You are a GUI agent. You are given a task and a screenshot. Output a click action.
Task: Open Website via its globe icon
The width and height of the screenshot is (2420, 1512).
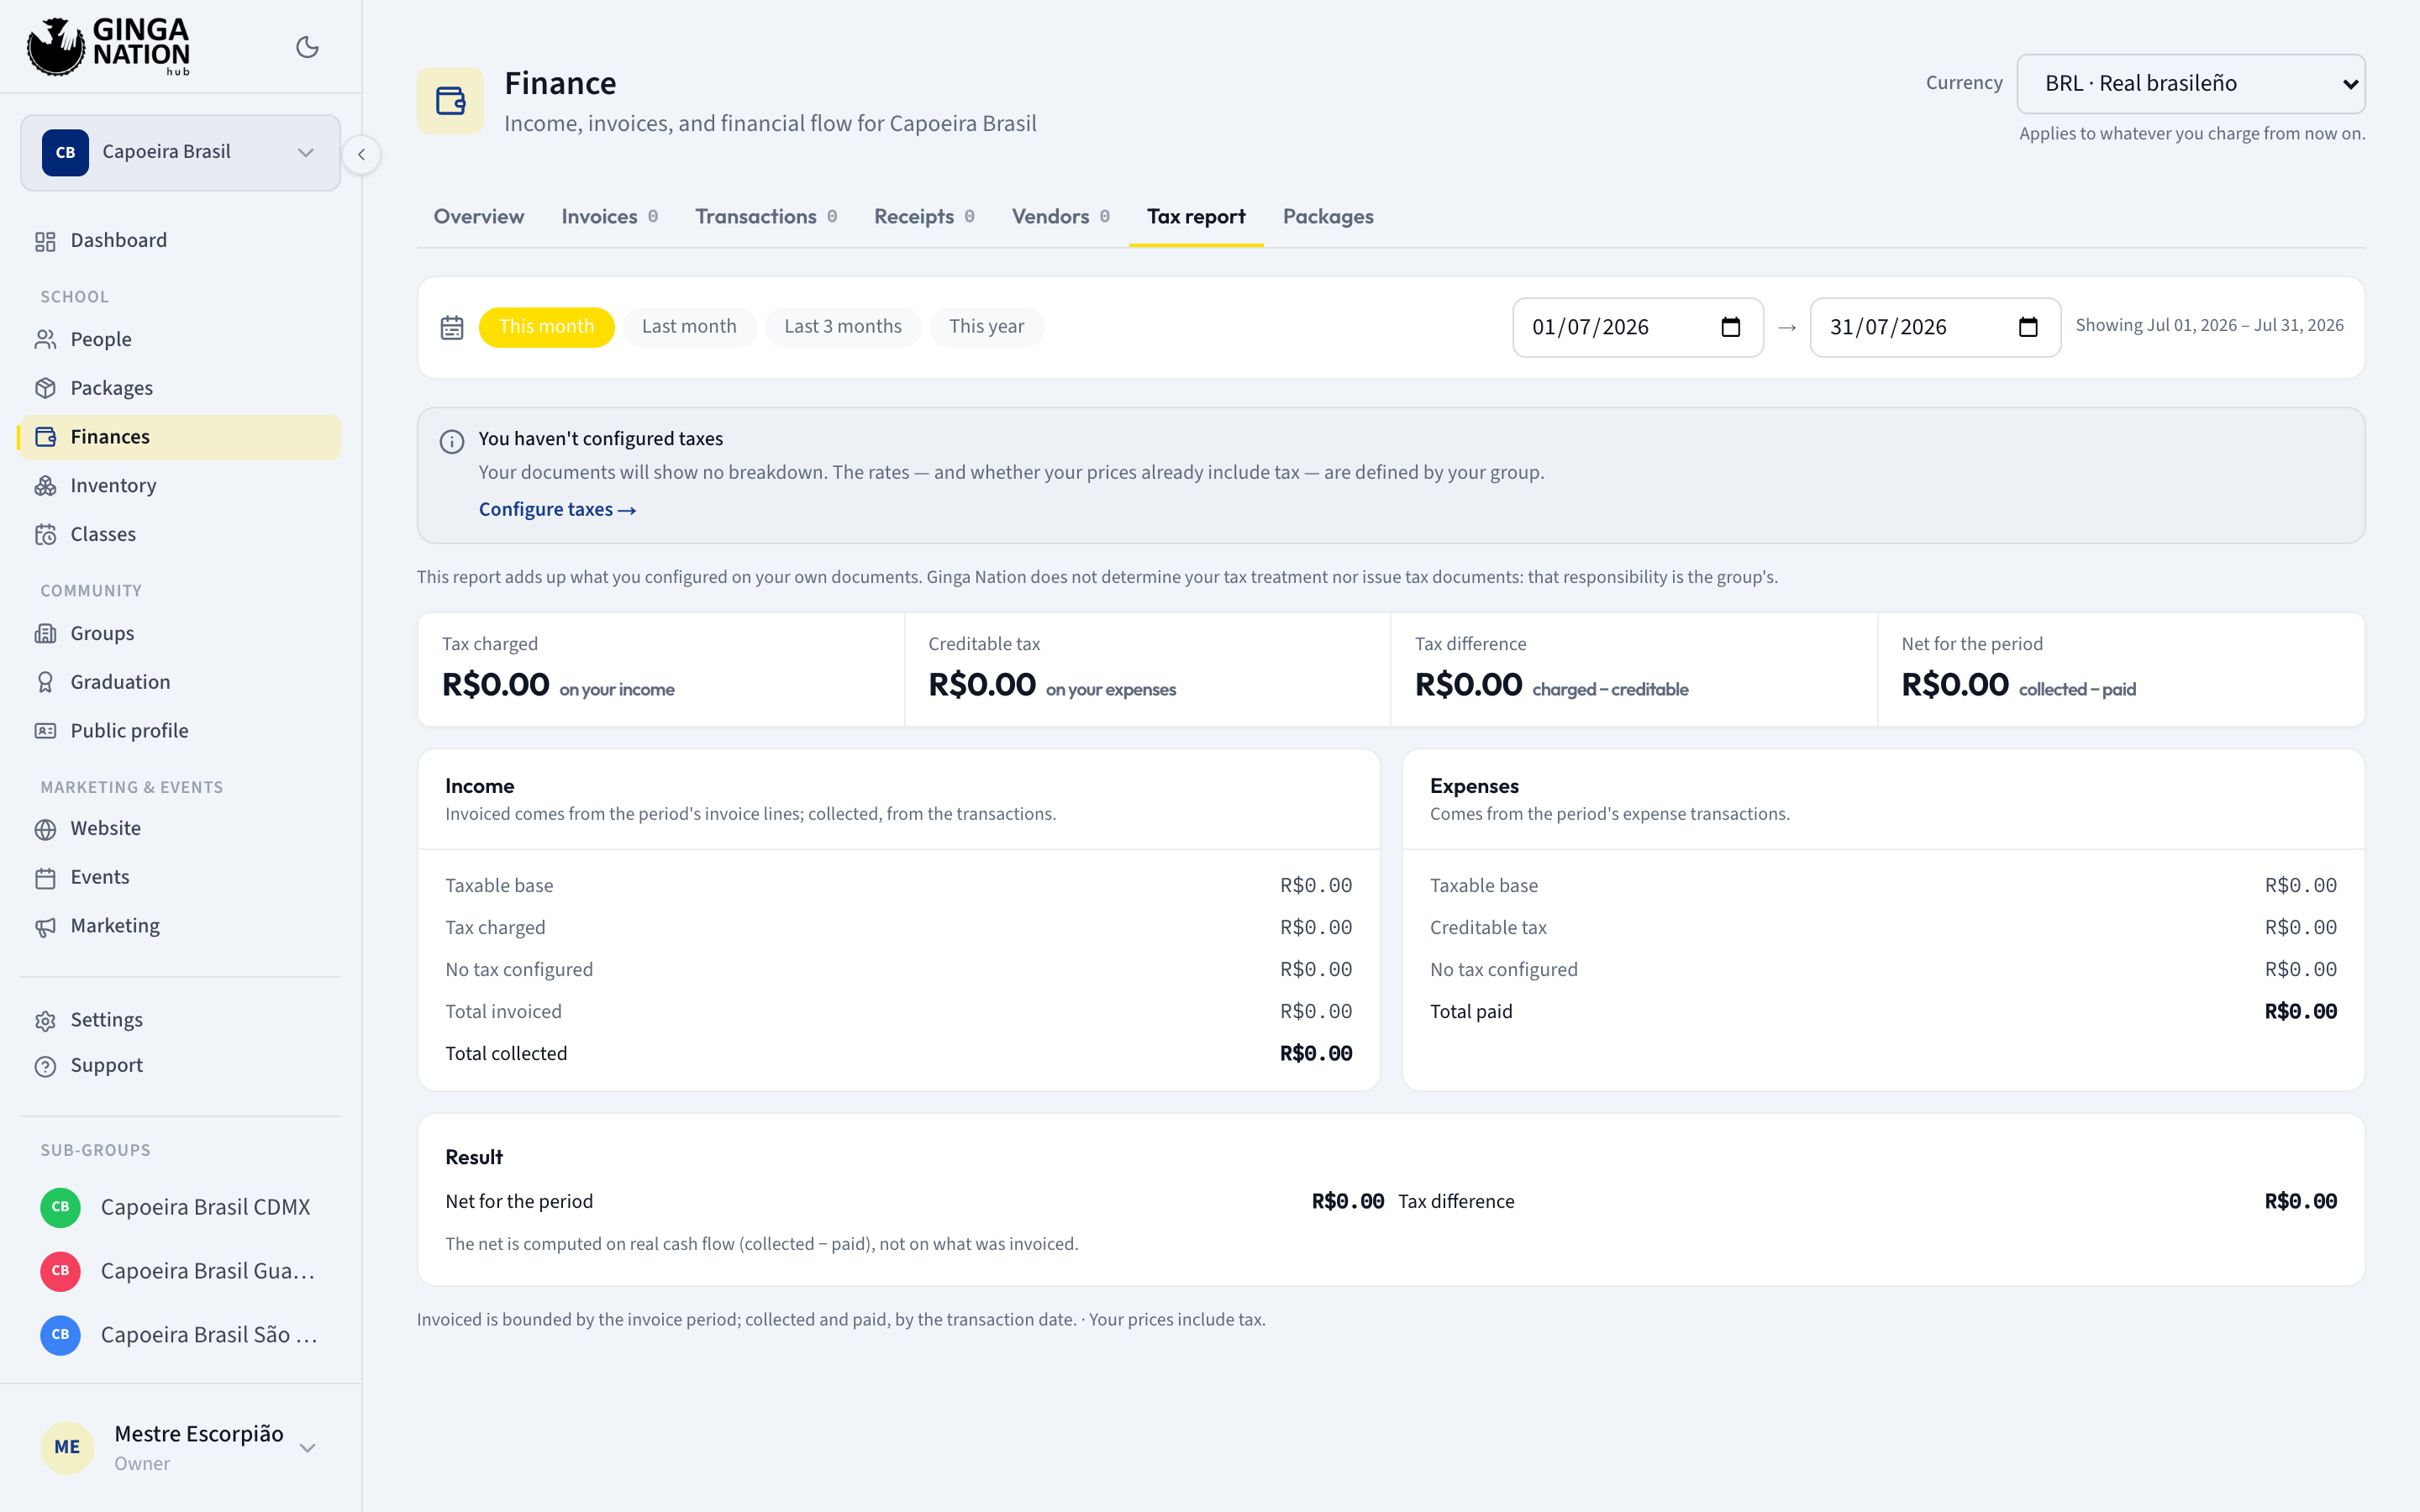pyautogui.click(x=45, y=829)
